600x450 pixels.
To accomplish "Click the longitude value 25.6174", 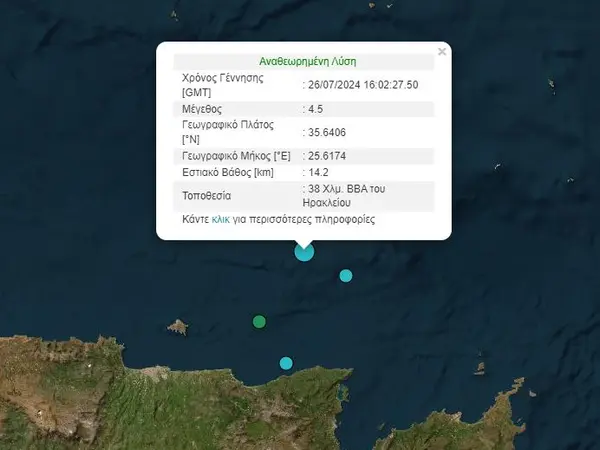I will 331,156.
